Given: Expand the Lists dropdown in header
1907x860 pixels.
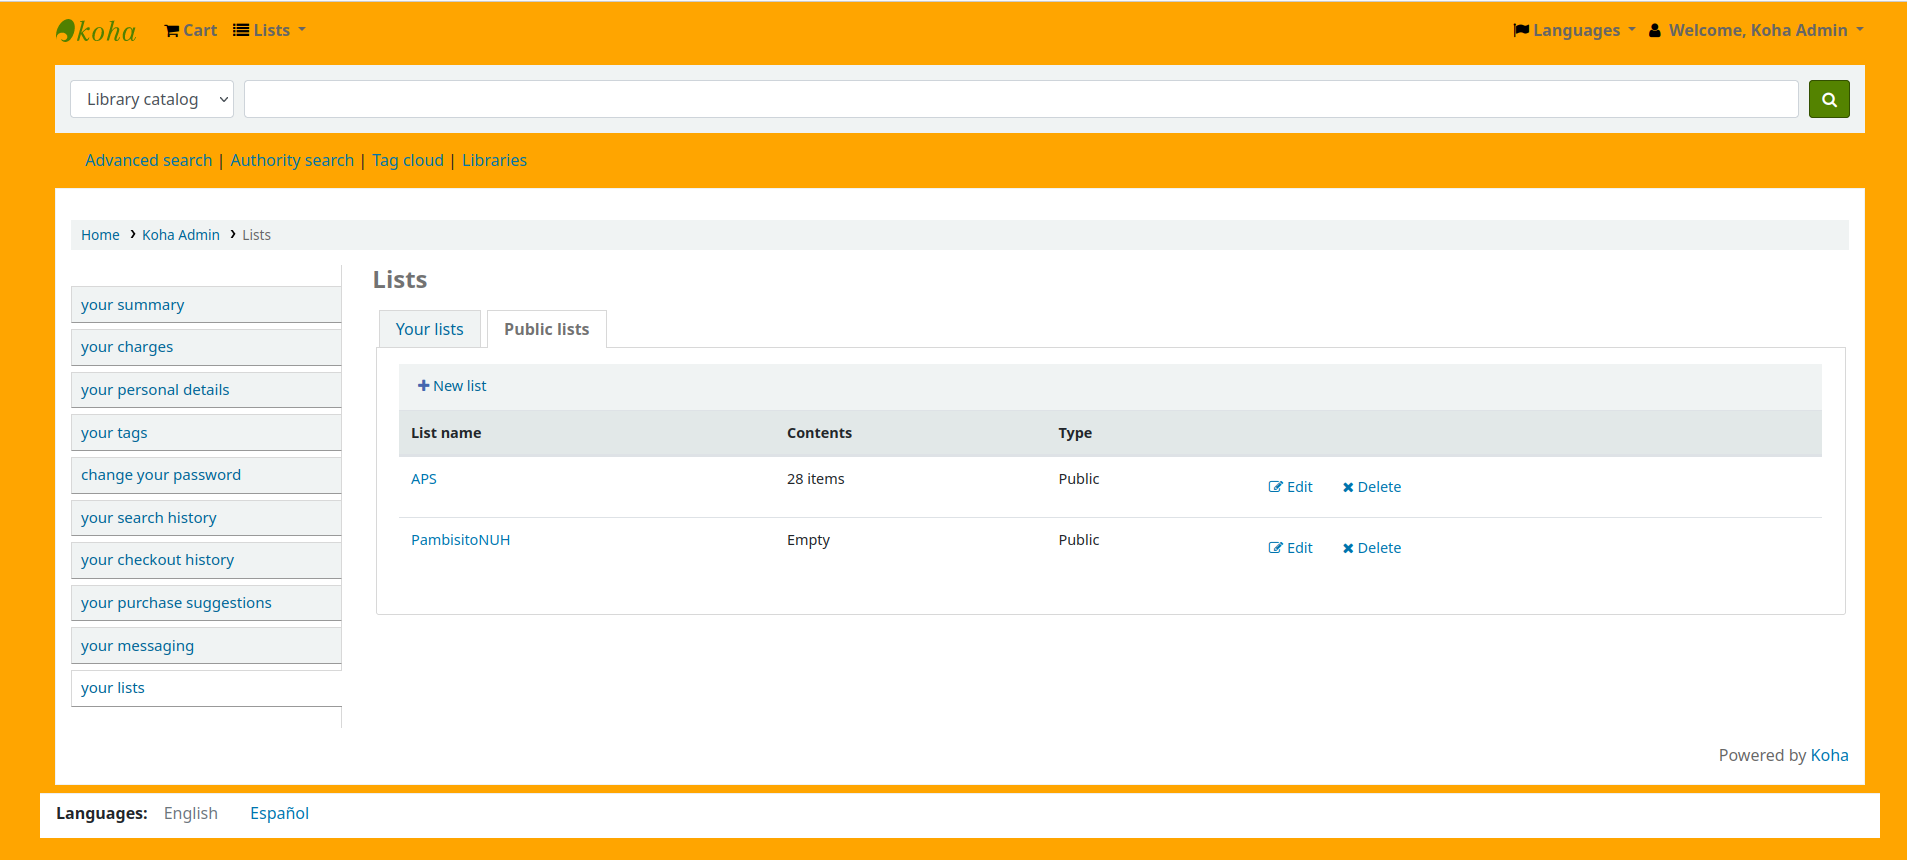Looking at the screenshot, I should pyautogui.click(x=270, y=31).
